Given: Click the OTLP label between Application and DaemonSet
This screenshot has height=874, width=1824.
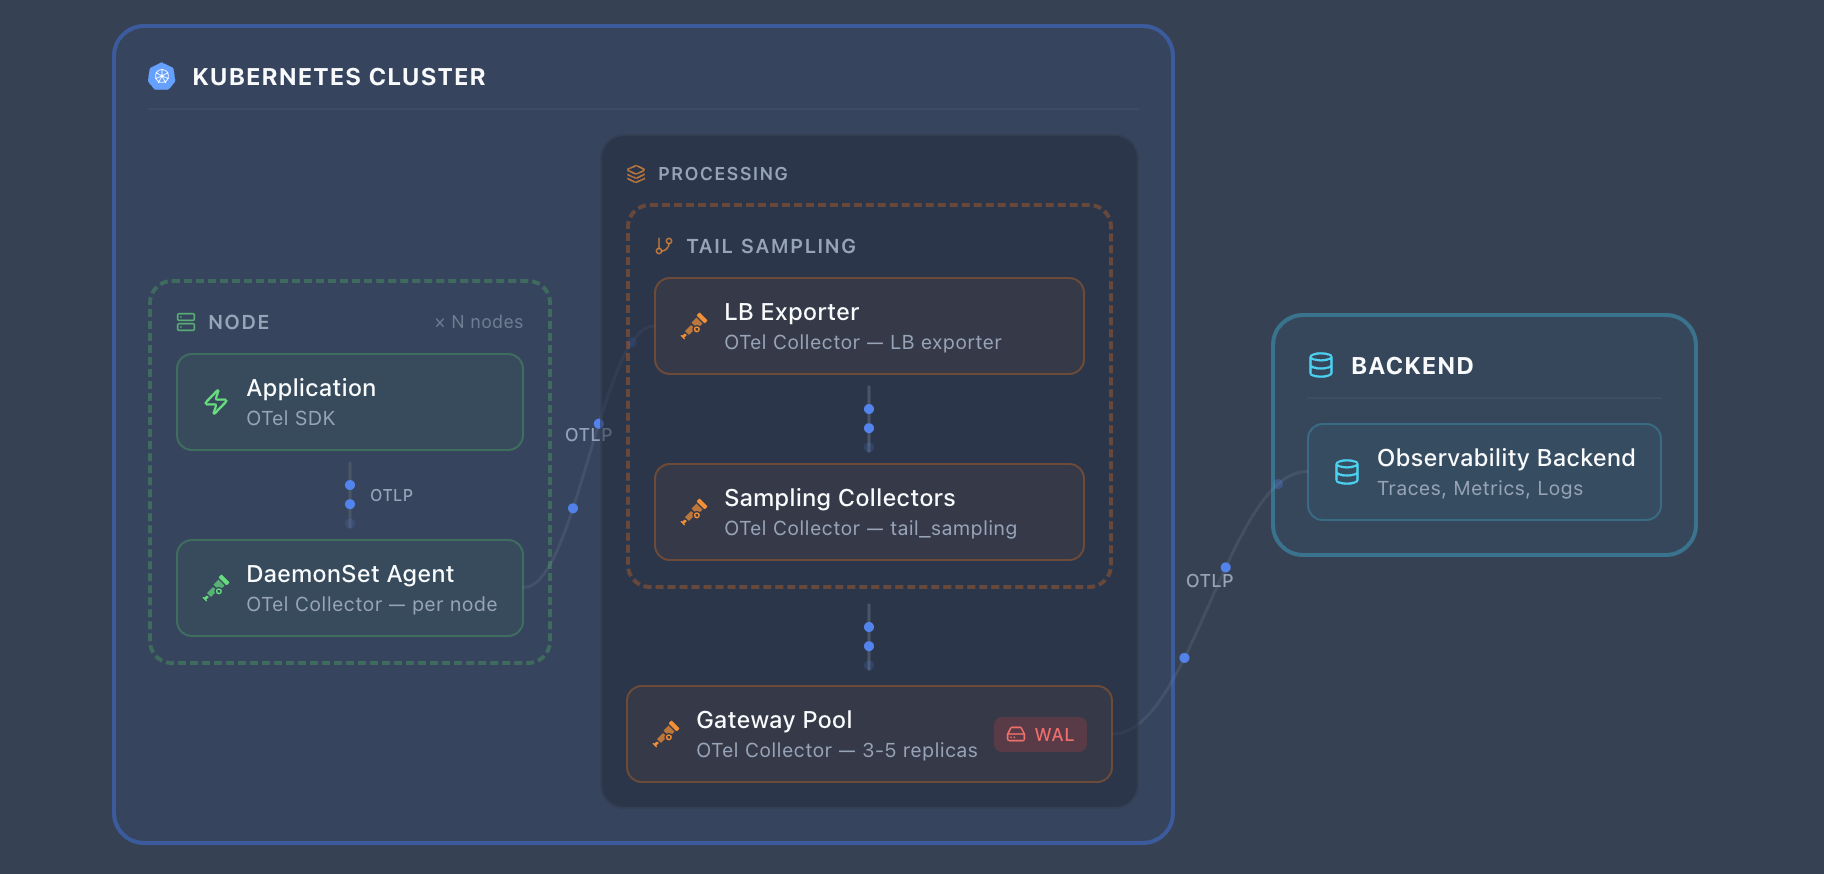Looking at the screenshot, I should [x=391, y=495].
